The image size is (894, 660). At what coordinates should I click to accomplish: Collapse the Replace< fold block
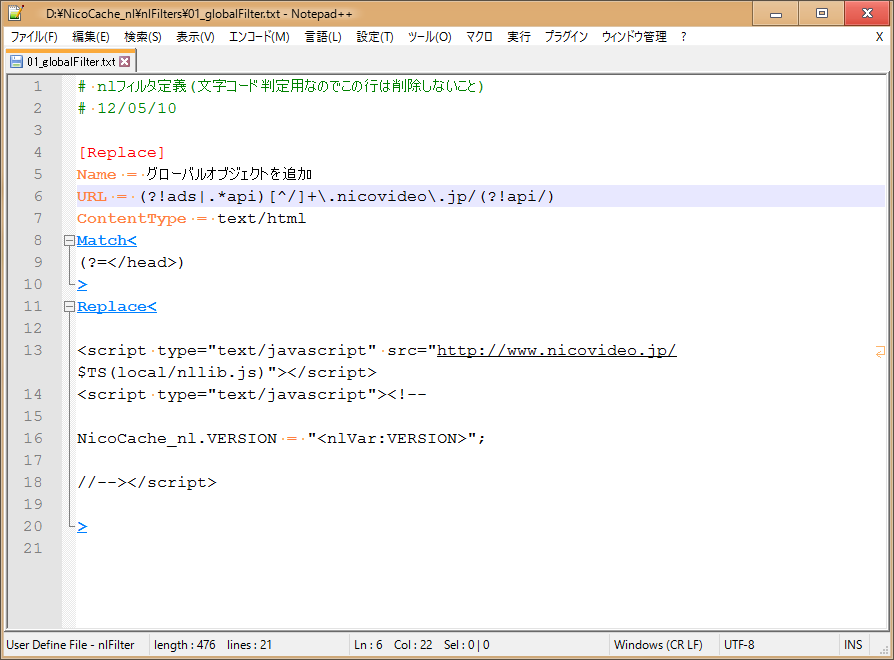pyautogui.click(x=69, y=307)
